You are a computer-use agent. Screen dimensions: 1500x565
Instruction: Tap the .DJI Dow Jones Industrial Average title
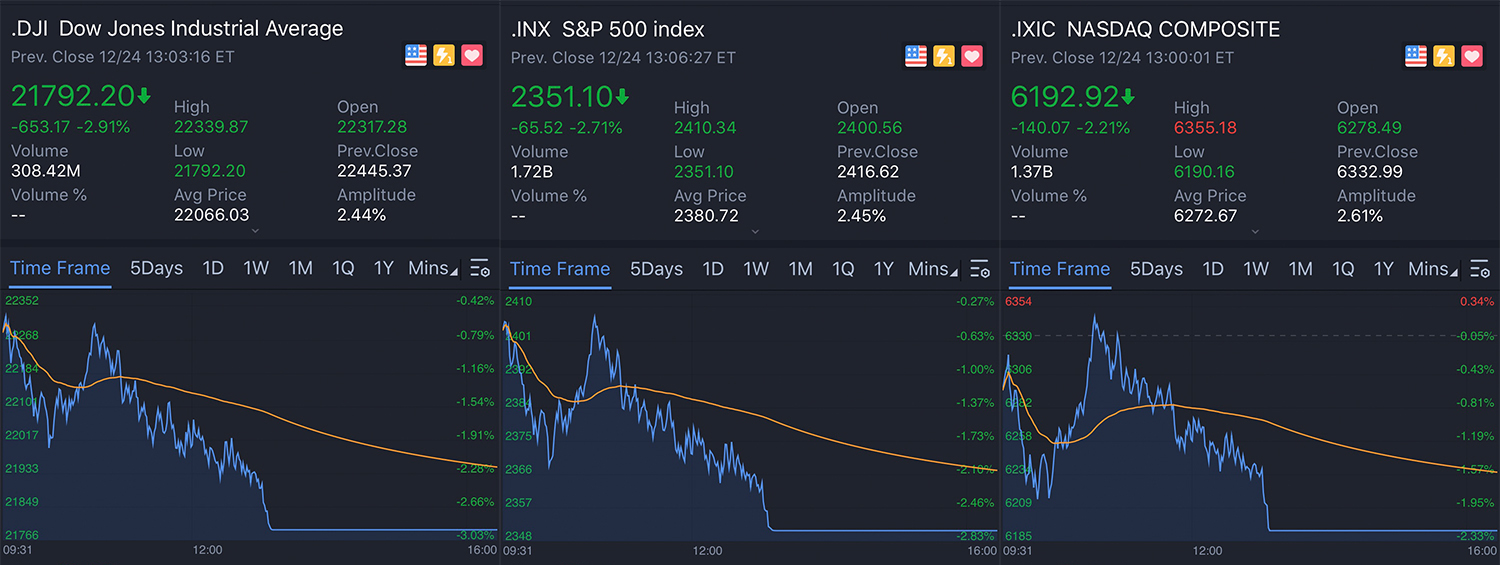(x=177, y=29)
